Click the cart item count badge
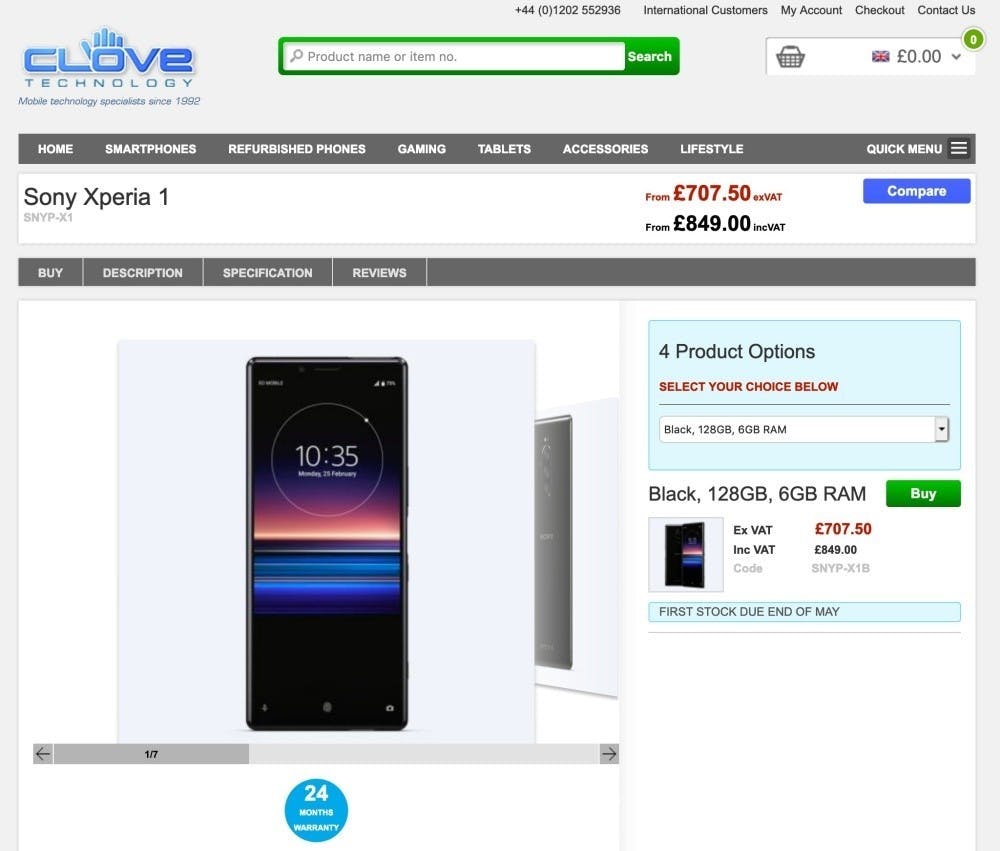Viewport: 1000px width, 851px height. coord(973,40)
